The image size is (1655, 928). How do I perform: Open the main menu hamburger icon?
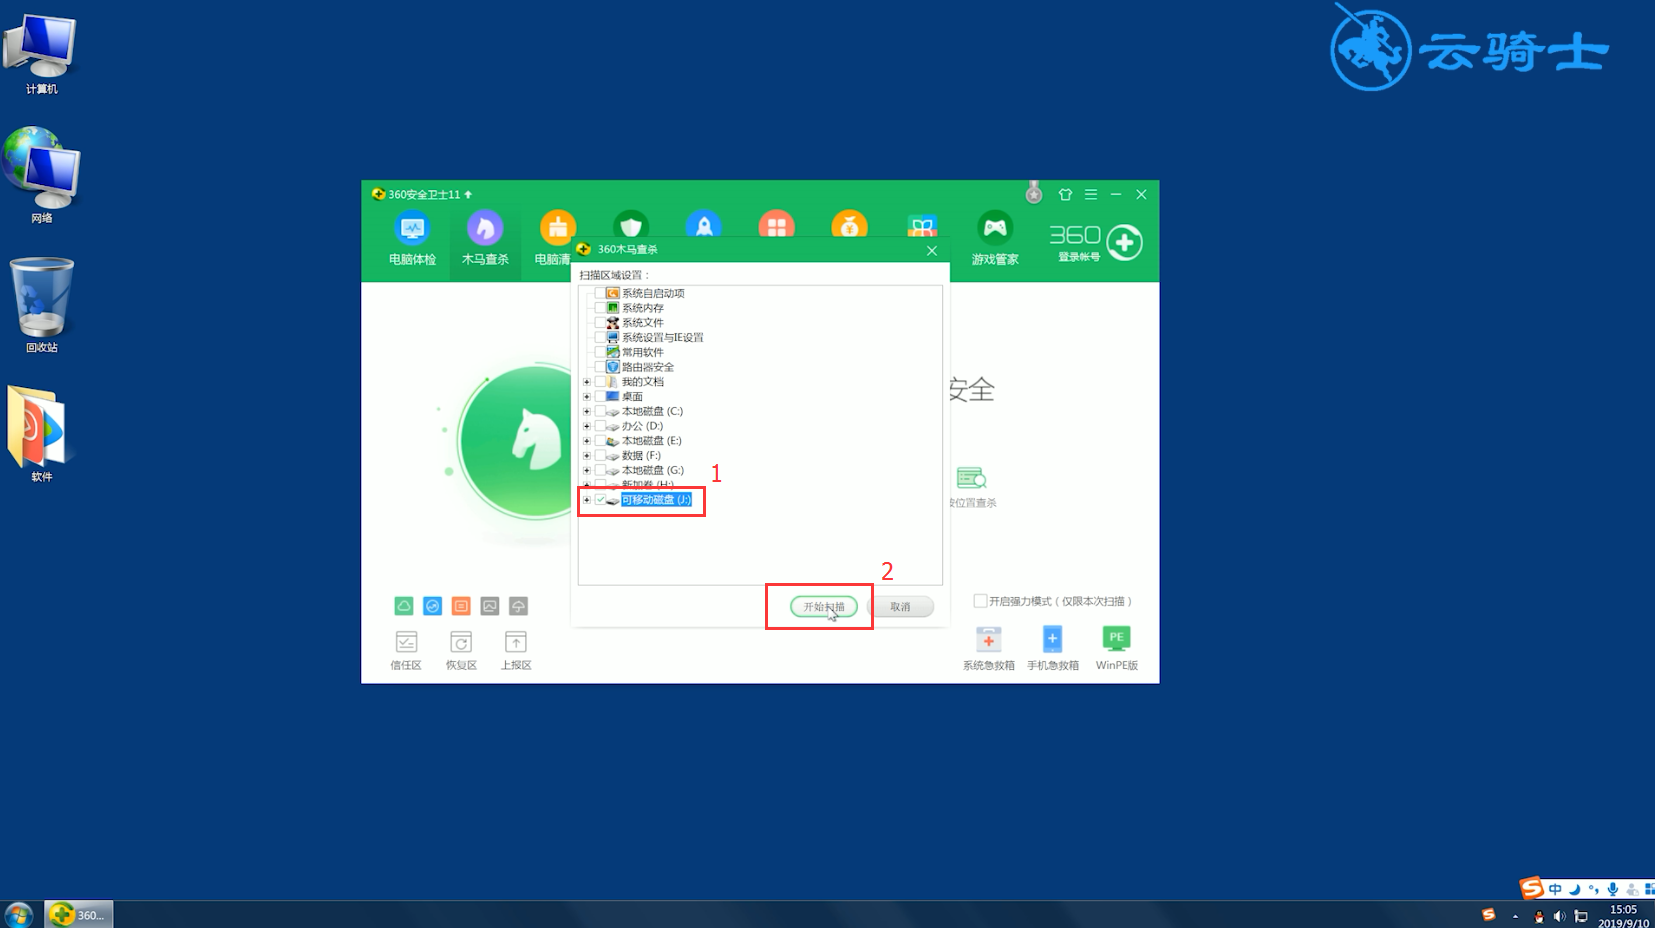[x=1091, y=194]
